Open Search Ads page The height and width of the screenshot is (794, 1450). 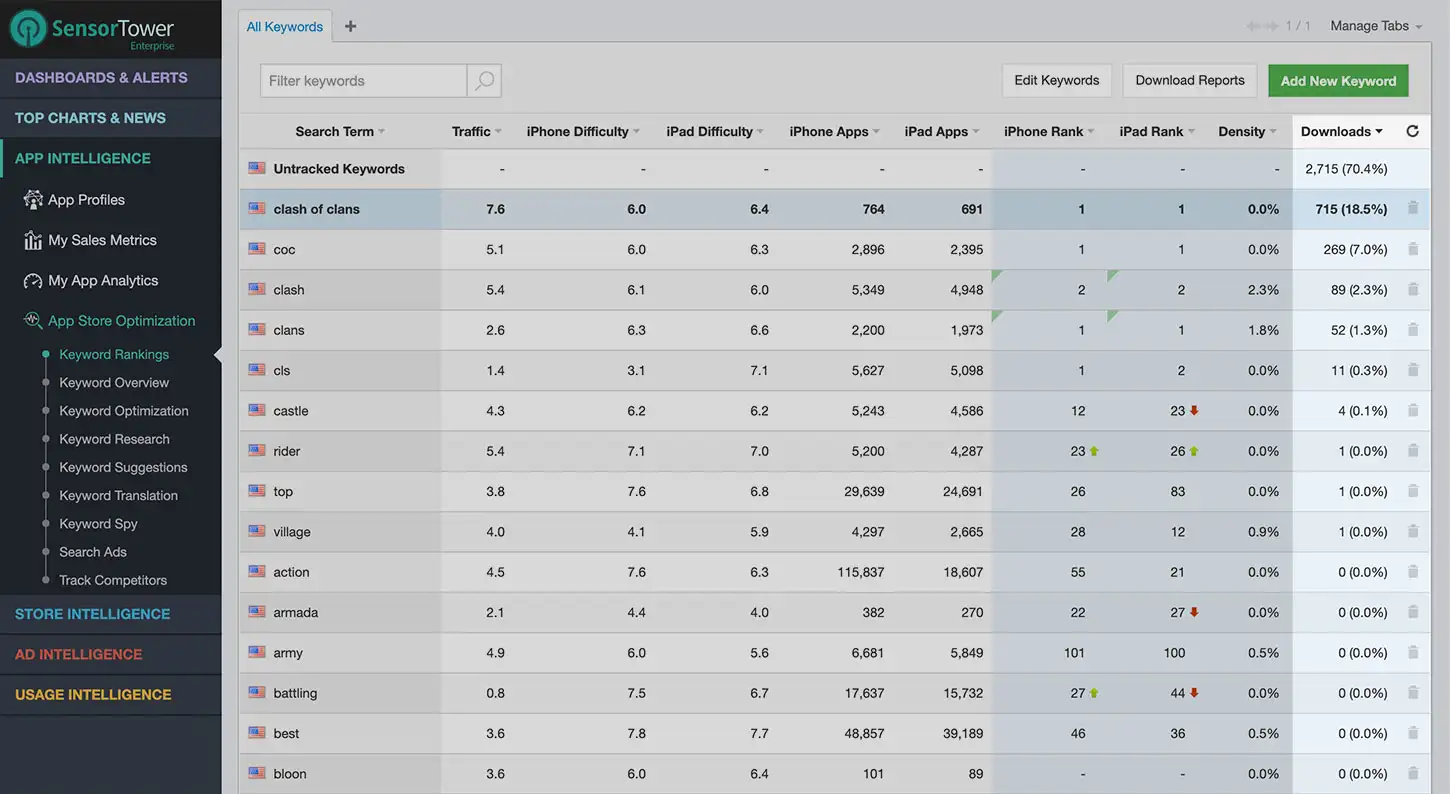tap(93, 552)
